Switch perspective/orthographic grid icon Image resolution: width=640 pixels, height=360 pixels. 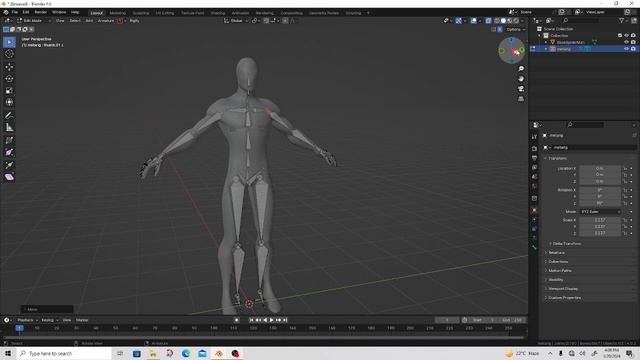pos(521,99)
